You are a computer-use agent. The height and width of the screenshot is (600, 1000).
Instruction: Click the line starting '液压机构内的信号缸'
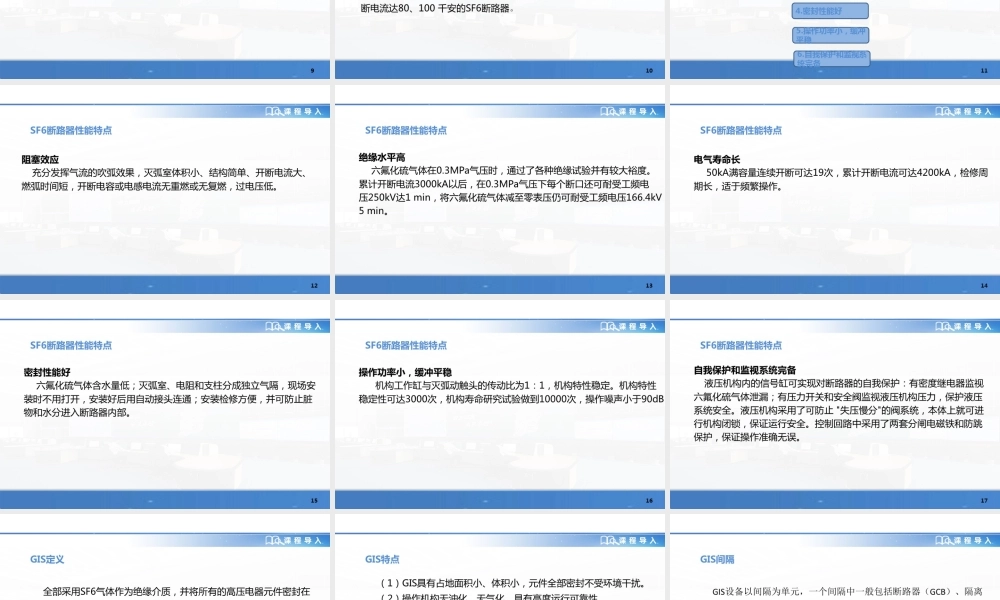(844, 383)
